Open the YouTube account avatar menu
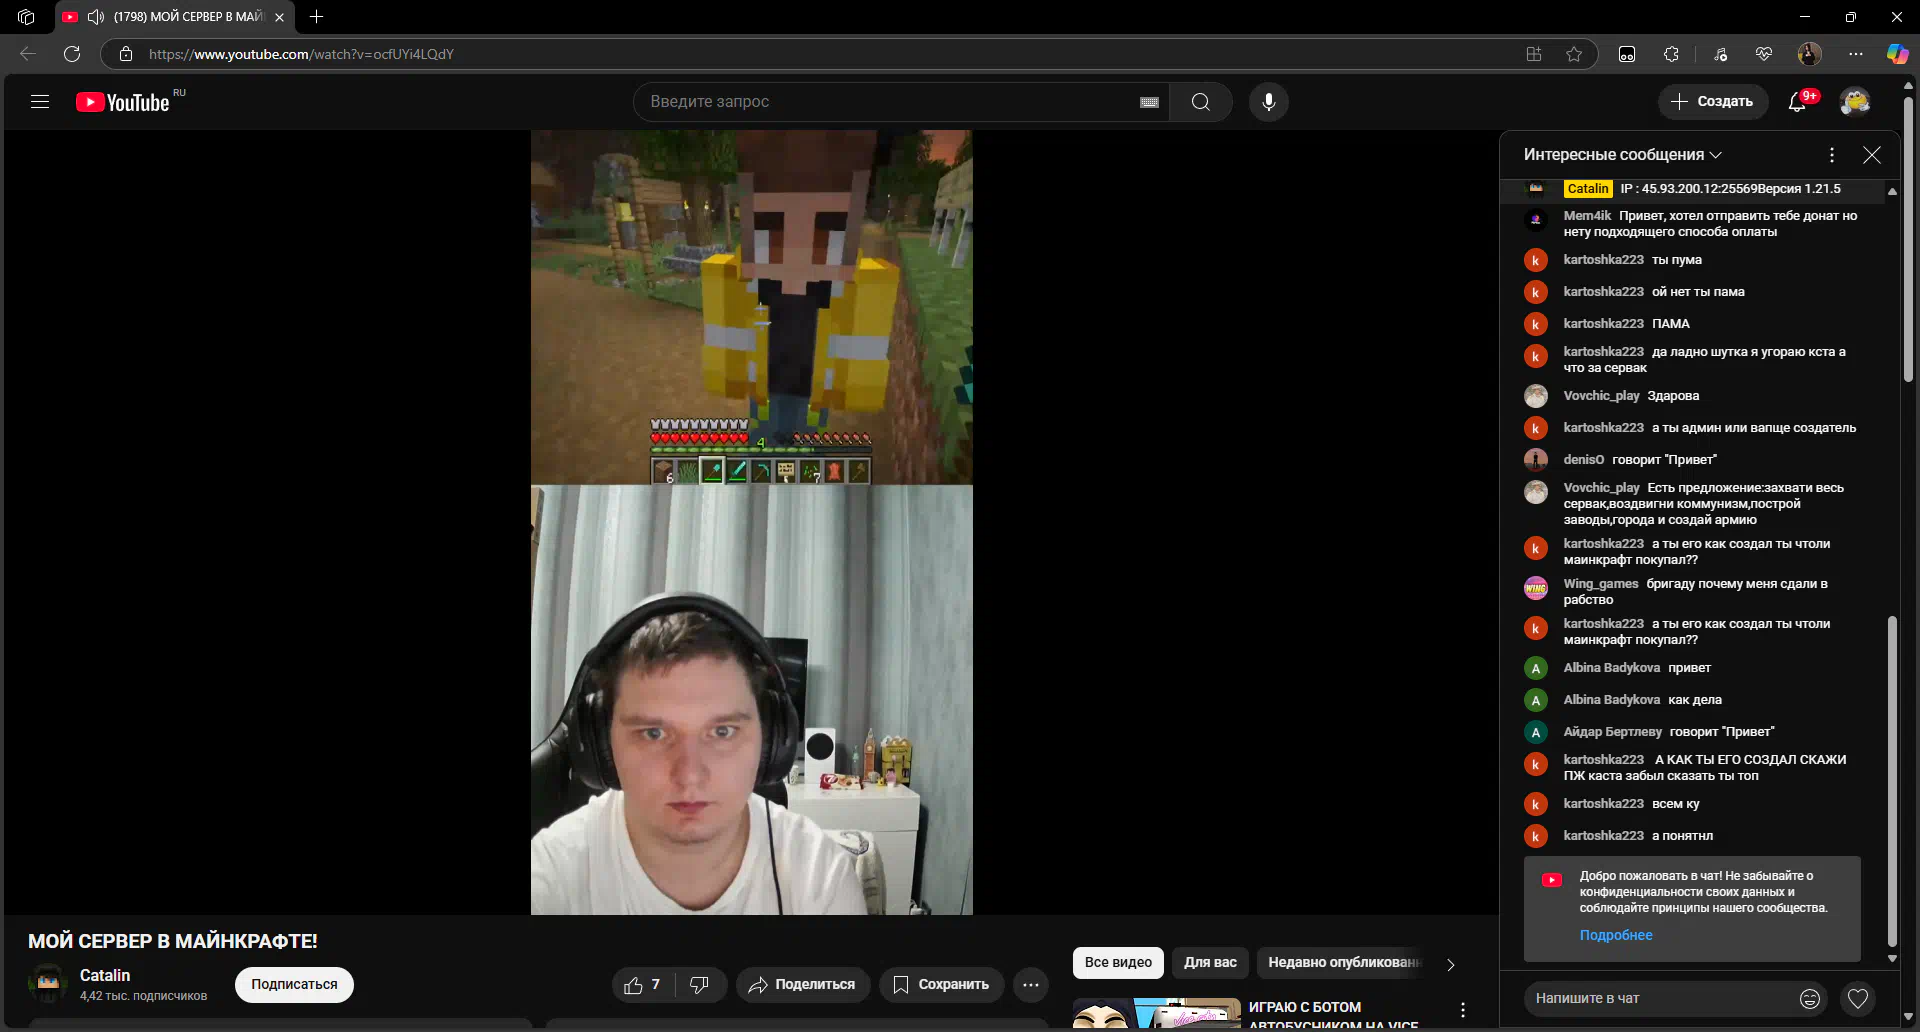Screen dimensions: 1920x1032 pyautogui.click(x=1855, y=101)
